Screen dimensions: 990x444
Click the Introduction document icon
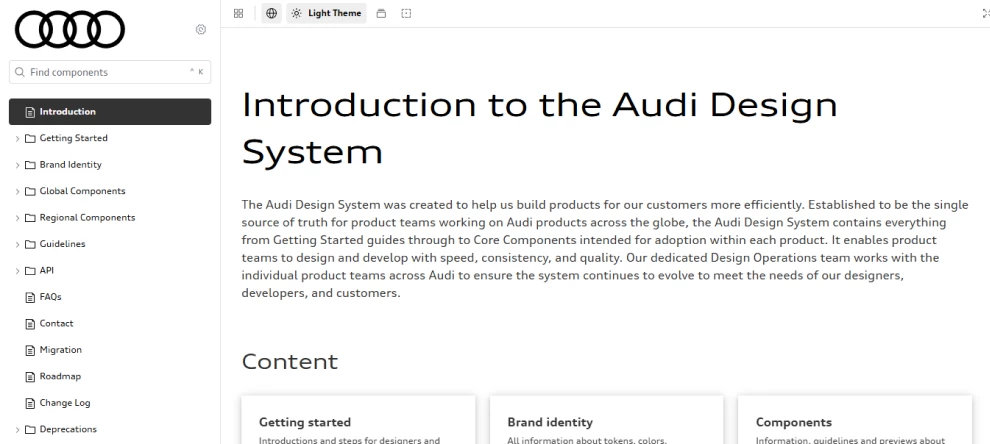pos(30,112)
